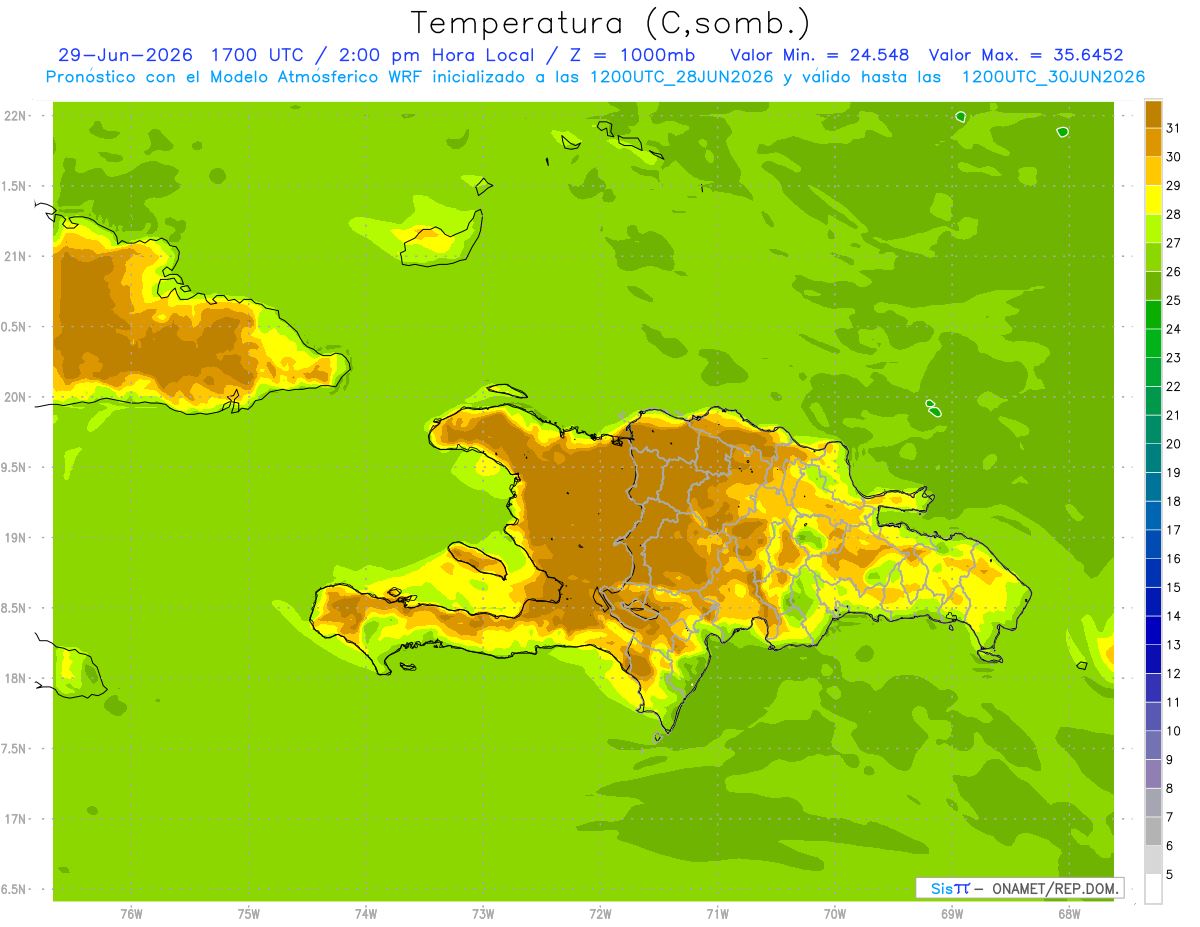Viewport: 1200px width, 927px height.
Task: Click the "1200UTC_30JUN2026" valid-until time
Action: coord(1053,77)
